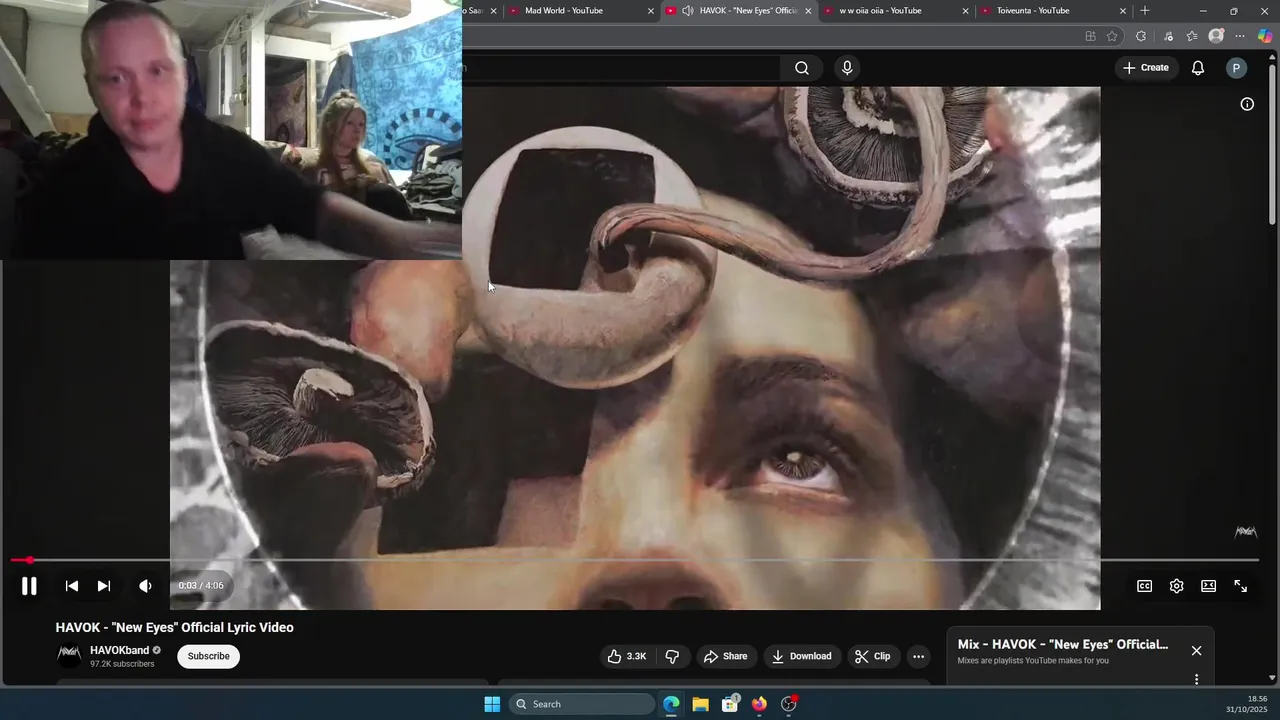1280x720 pixels.
Task: Start voice search with the microphone
Action: tap(847, 68)
